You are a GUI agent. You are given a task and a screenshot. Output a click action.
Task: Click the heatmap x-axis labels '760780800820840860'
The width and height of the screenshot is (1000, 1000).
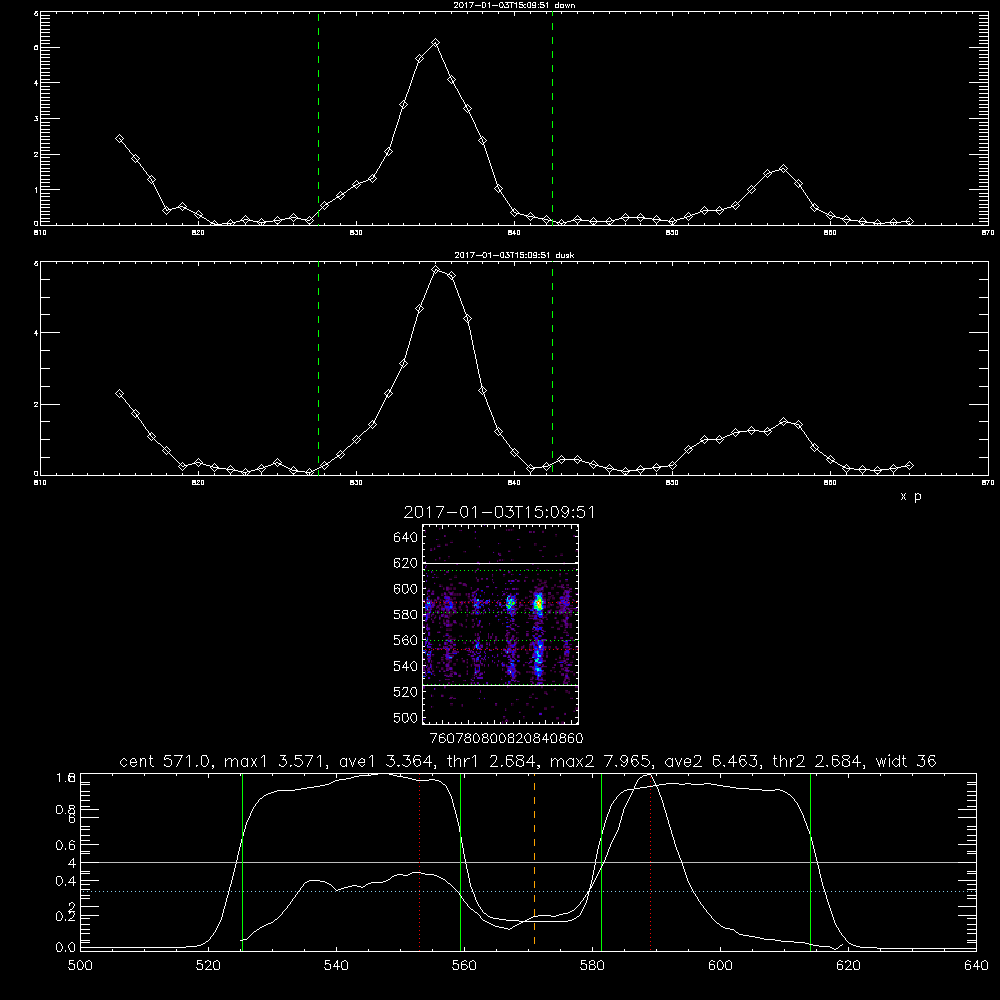point(506,739)
